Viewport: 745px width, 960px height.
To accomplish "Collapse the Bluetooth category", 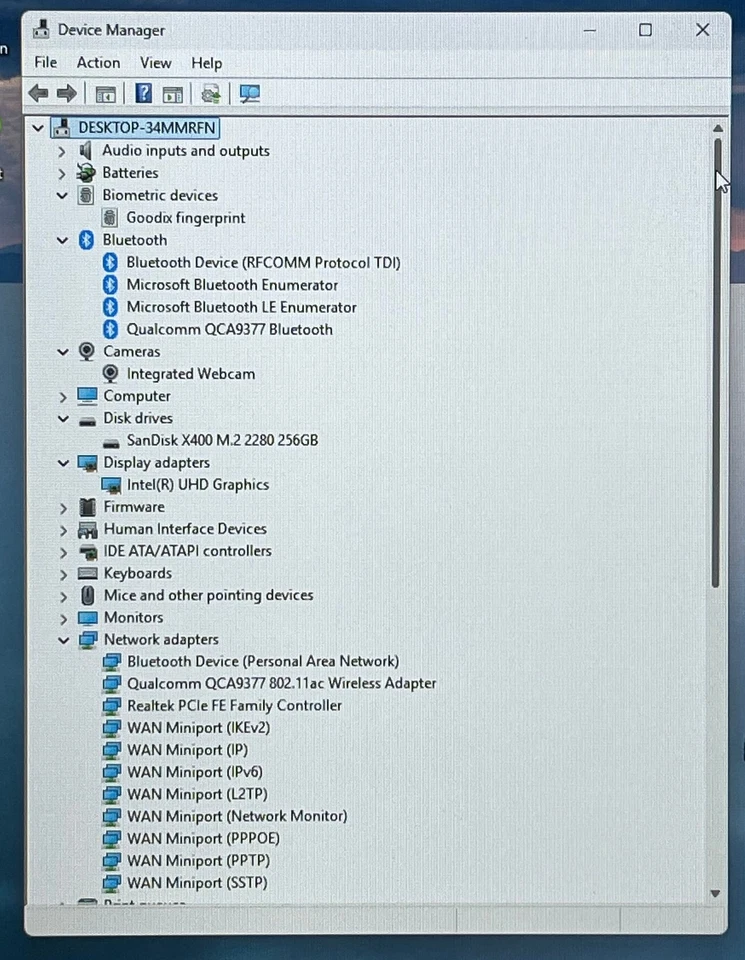I will point(62,241).
